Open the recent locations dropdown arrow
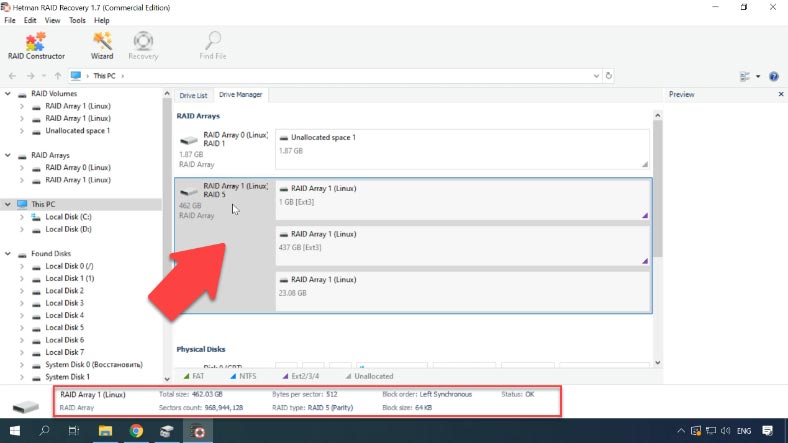 click(44, 76)
